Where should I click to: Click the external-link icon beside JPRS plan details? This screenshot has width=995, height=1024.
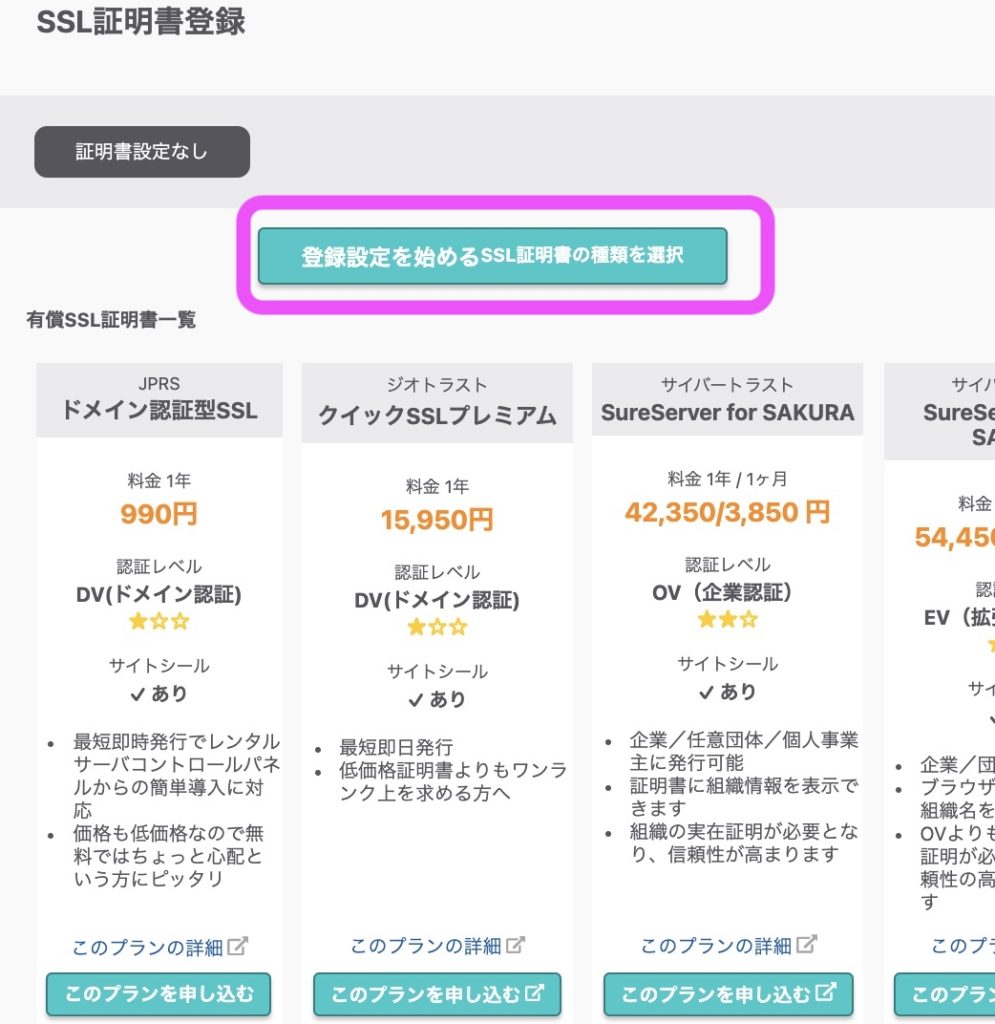pos(238,946)
